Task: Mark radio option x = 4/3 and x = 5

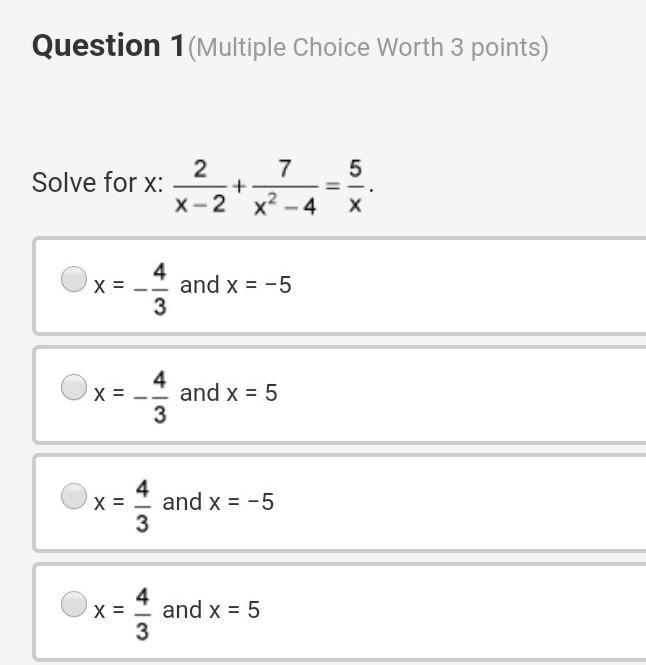Action: [74, 603]
